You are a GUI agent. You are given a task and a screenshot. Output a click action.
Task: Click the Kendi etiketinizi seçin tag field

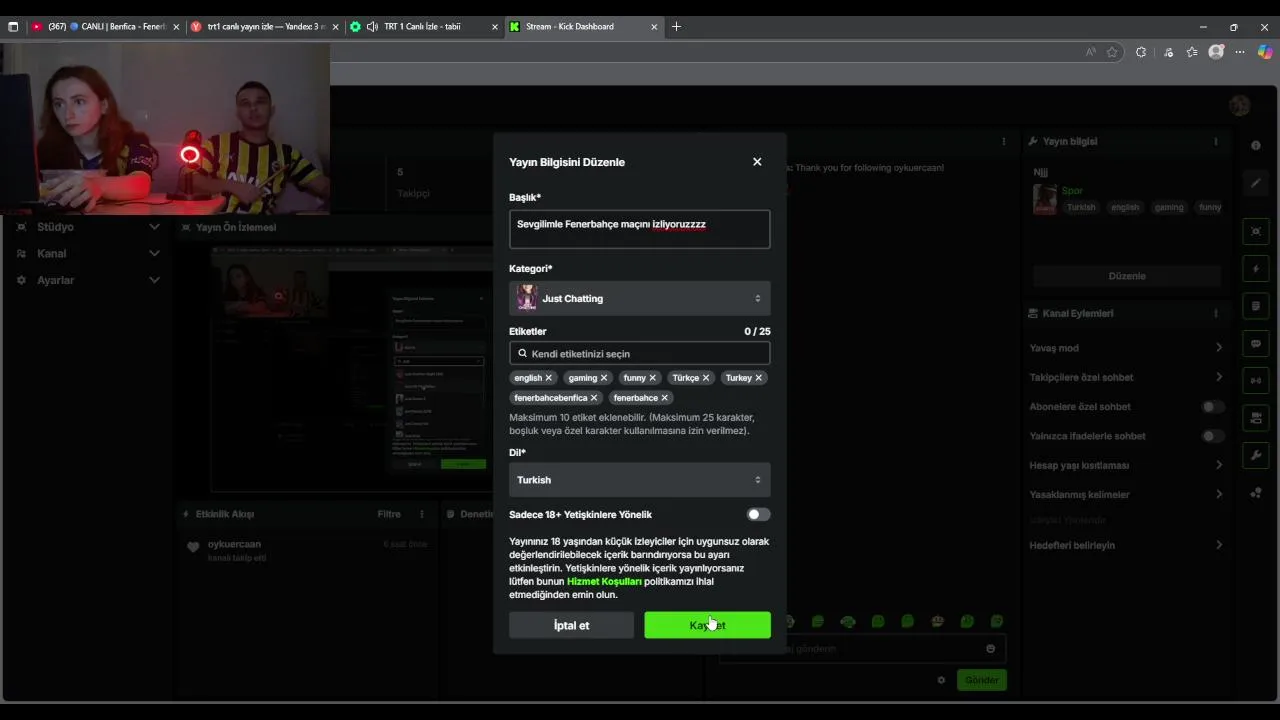640,353
